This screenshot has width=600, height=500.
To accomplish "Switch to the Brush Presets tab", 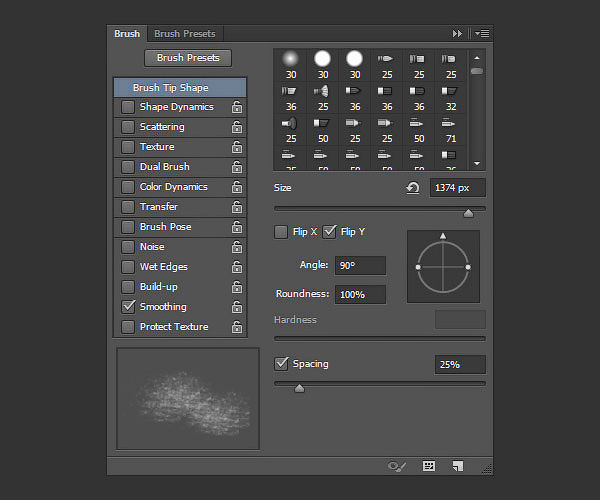I will point(185,34).
